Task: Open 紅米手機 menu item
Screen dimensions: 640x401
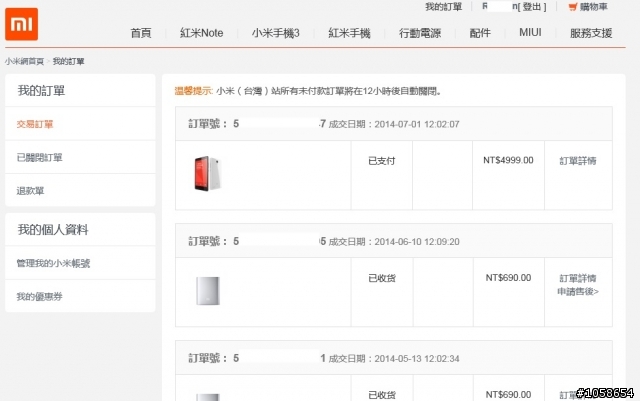Action: 349,33
